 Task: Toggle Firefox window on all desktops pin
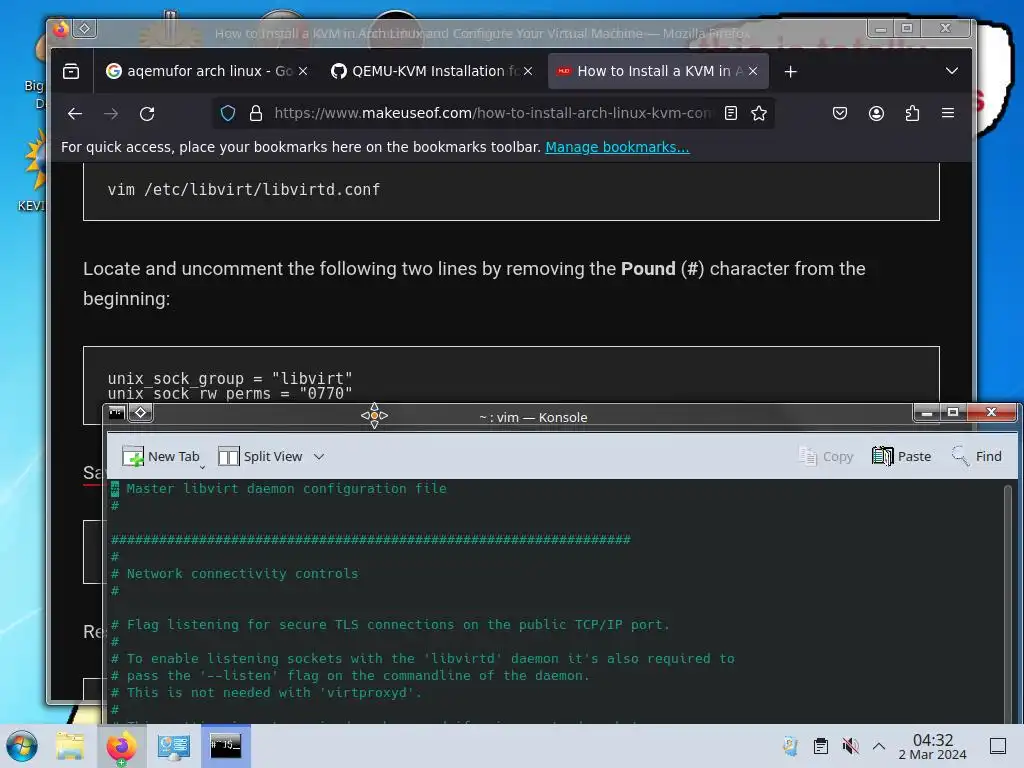point(85,29)
